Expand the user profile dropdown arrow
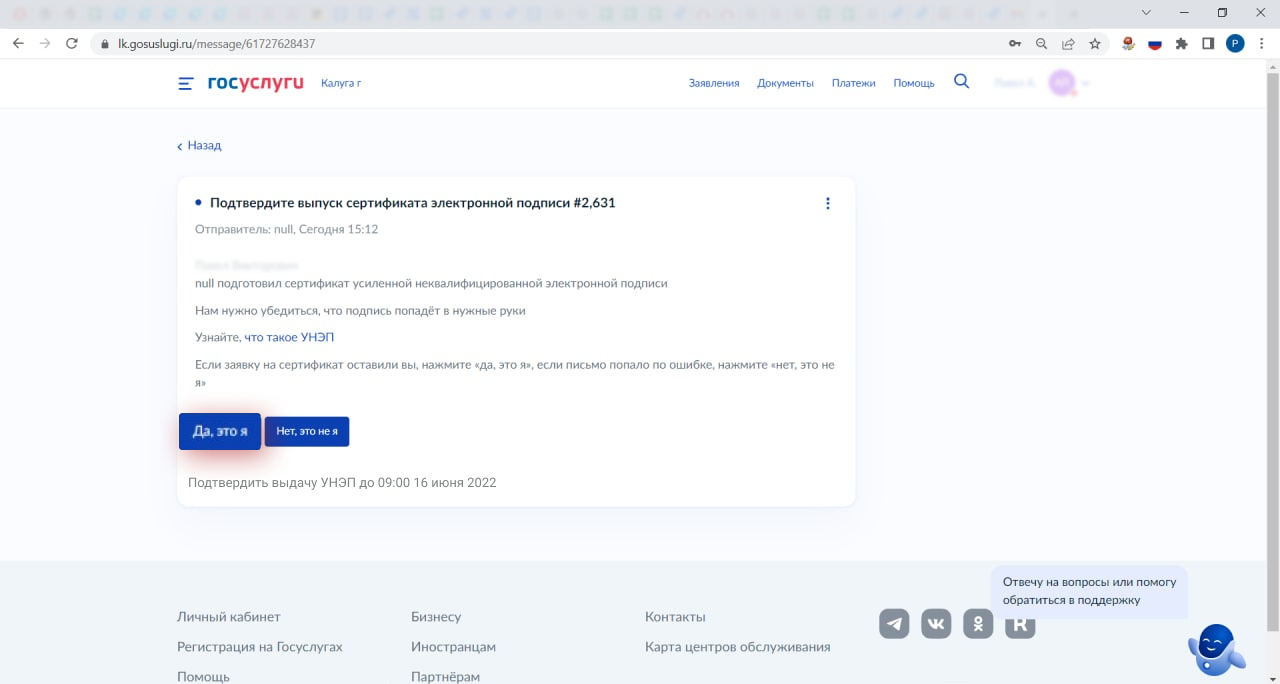This screenshot has width=1280, height=684. 1085,84
